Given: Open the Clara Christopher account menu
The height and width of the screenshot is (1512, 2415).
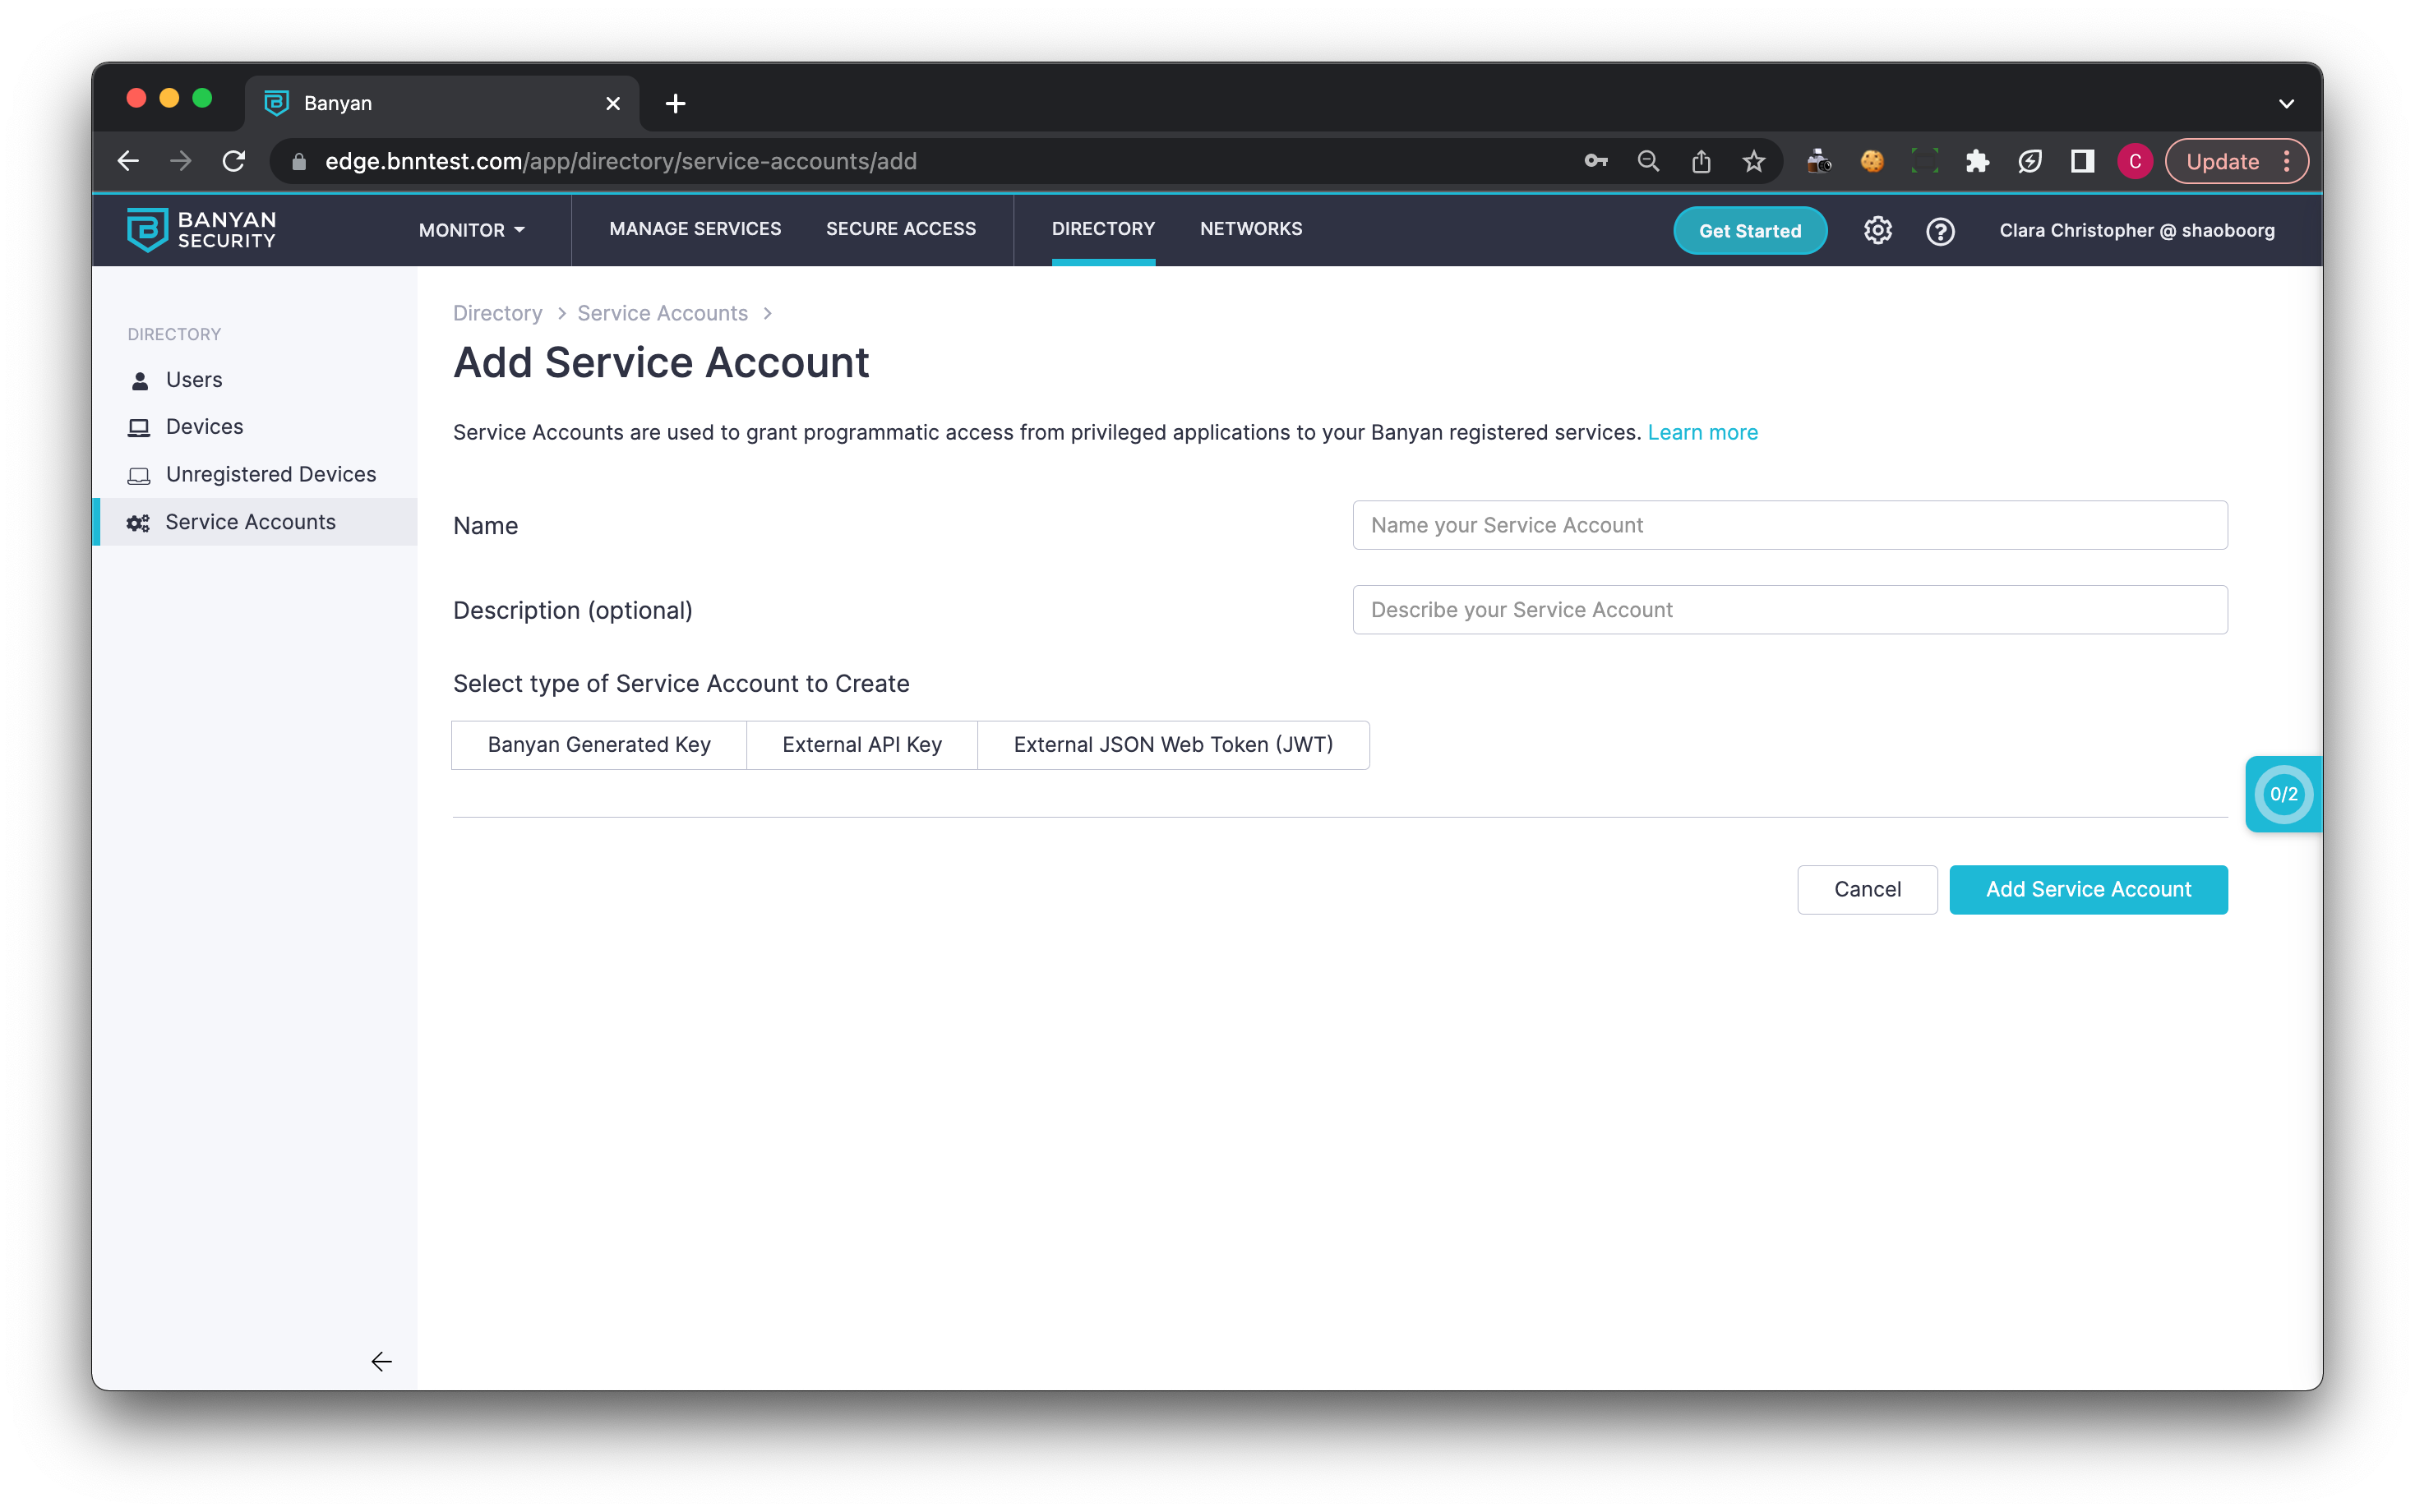Looking at the screenshot, I should click(2137, 230).
